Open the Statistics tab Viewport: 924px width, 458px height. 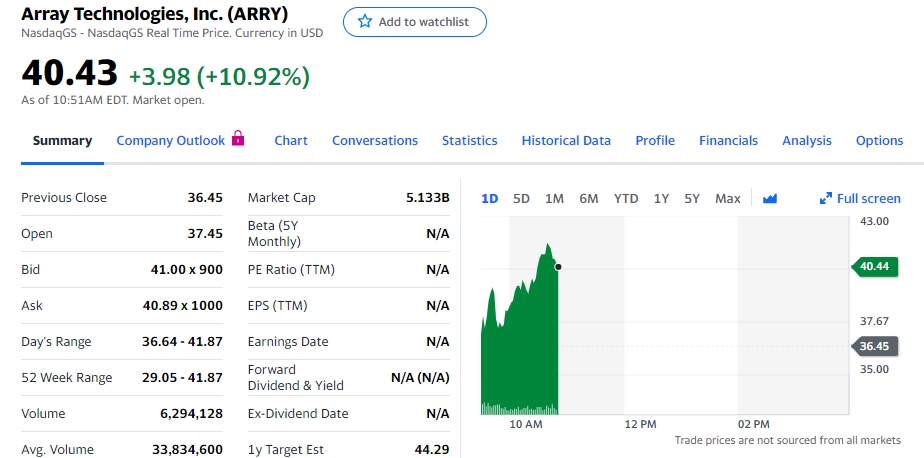(x=470, y=140)
